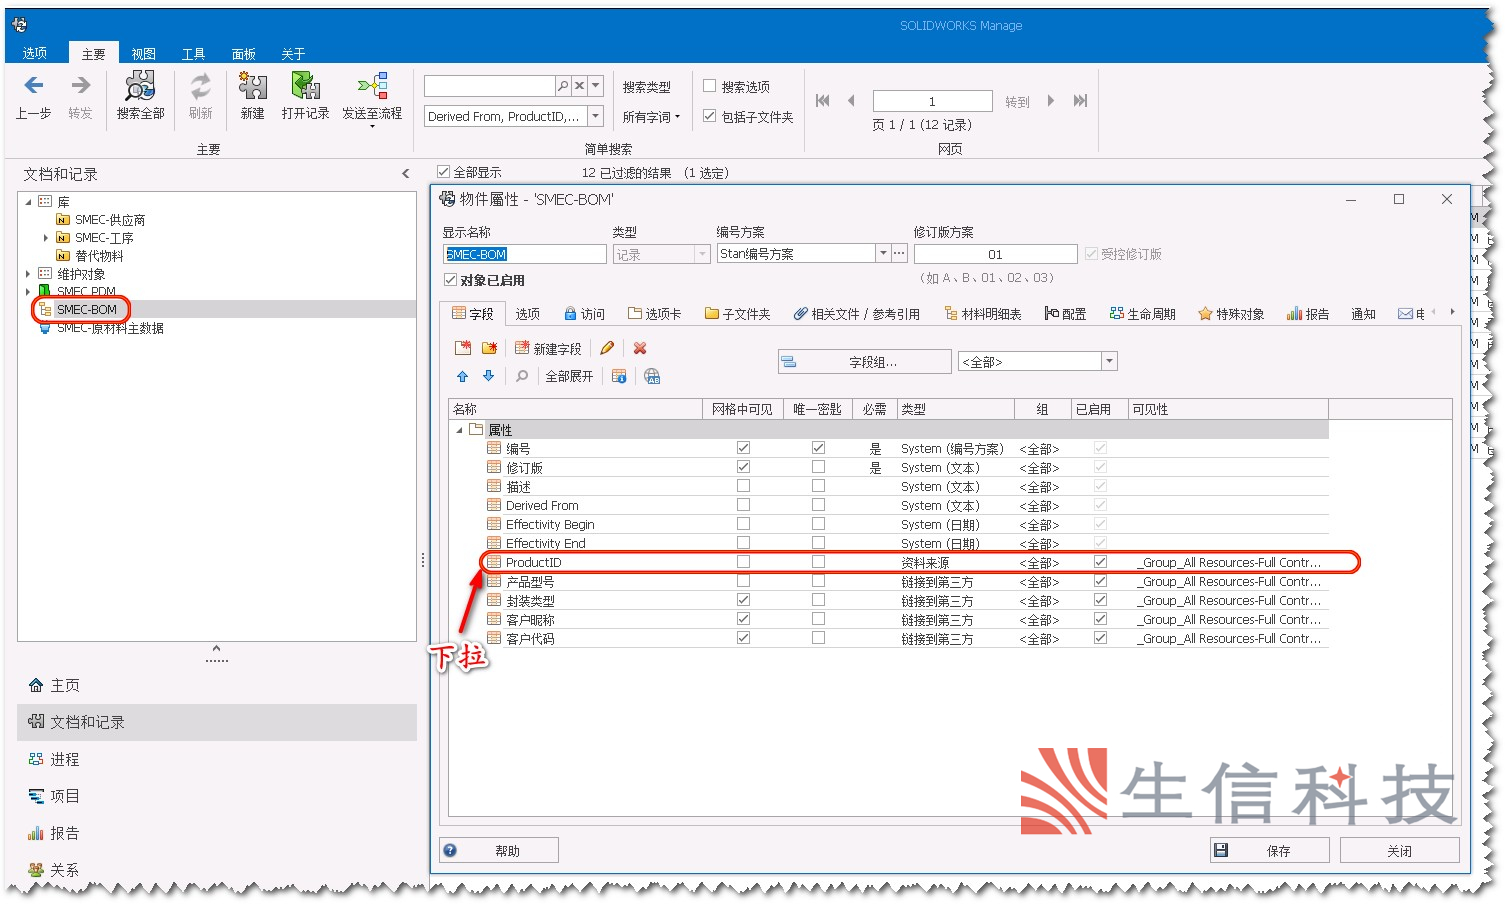Move the field down with the blue down arrow
Viewport: 1505px width, 904px height.
pyautogui.click(x=489, y=376)
